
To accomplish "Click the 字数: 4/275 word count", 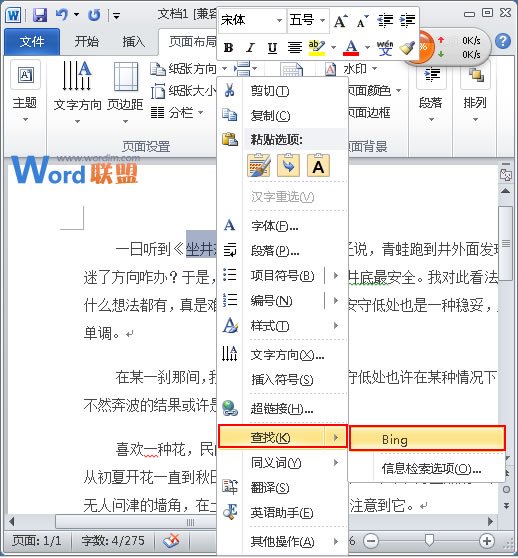I will coord(113,541).
